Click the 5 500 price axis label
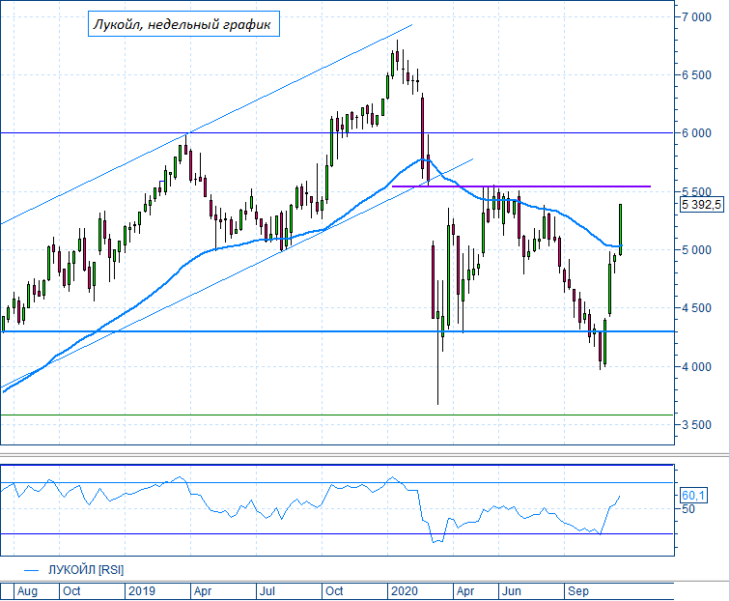 (x=696, y=191)
